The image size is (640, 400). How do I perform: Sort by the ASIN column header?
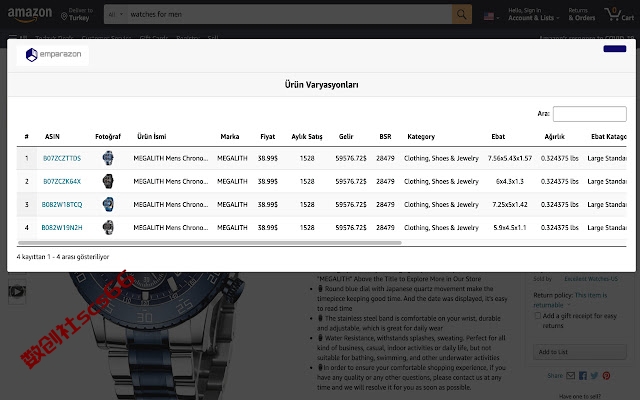pos(52,137)
